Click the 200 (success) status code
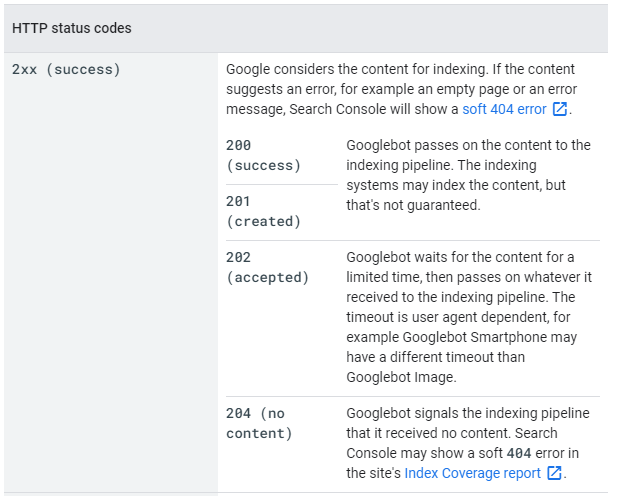 (263, 155)
